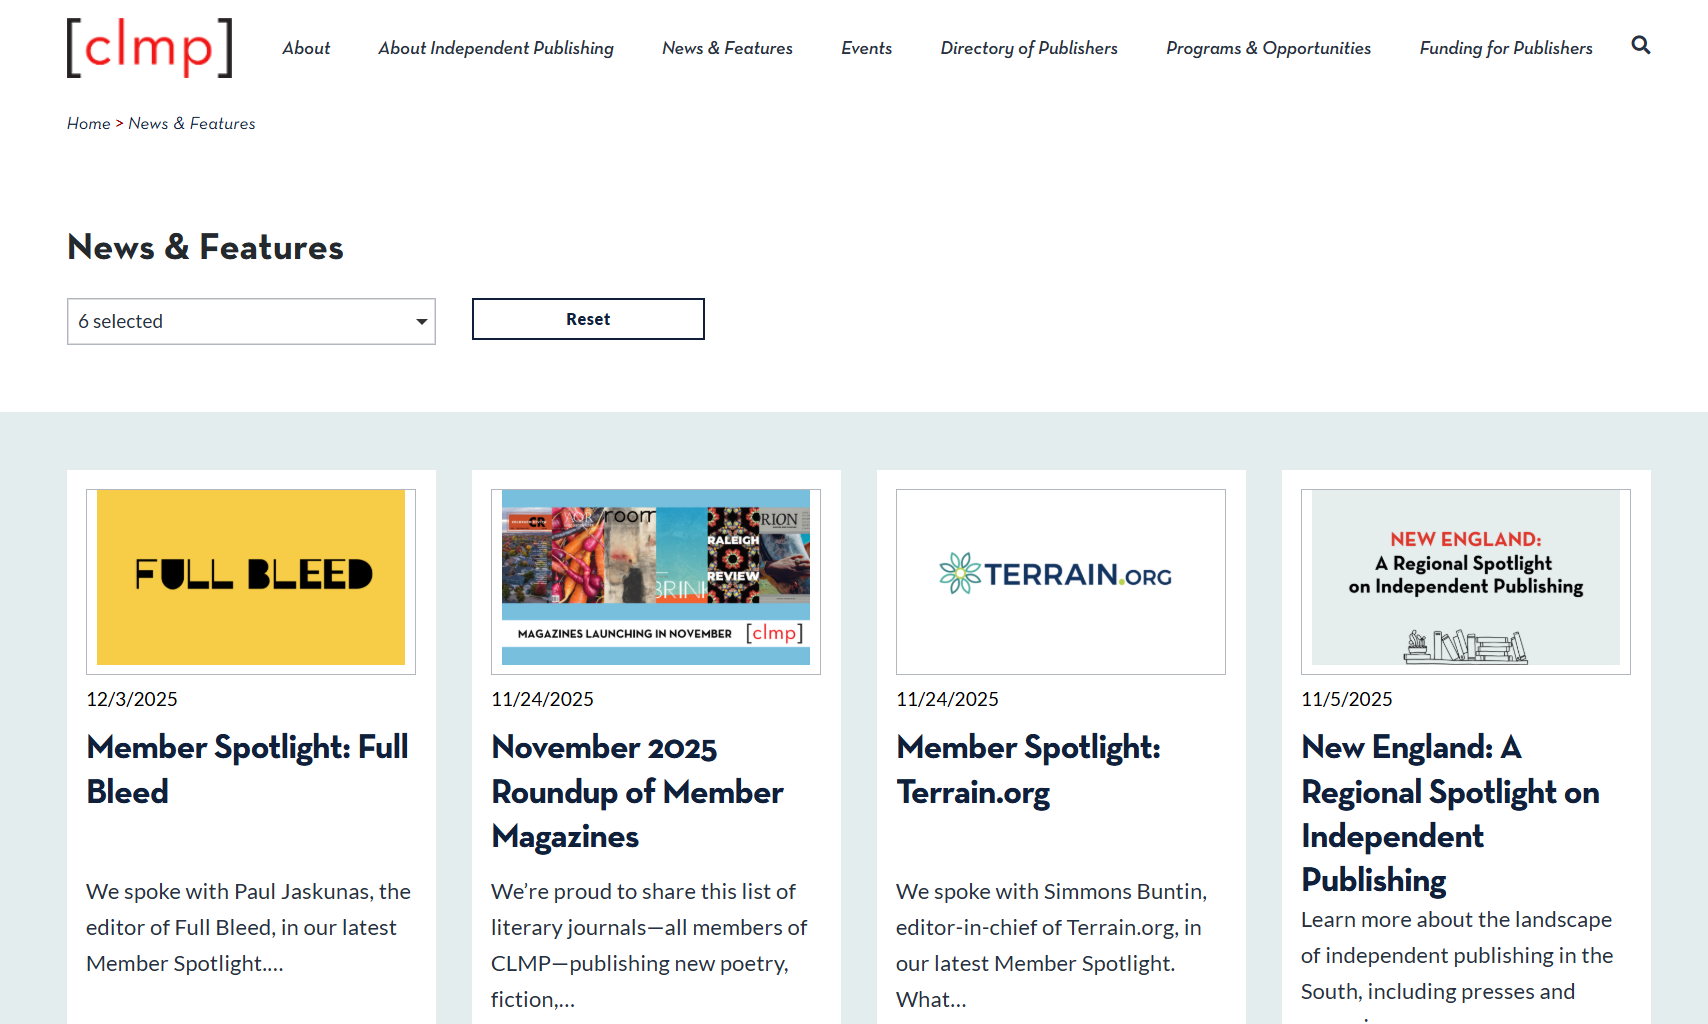Open the search magnifier icon
This screenshot has height=1024, width=1708.
(x=1640, y=46)
